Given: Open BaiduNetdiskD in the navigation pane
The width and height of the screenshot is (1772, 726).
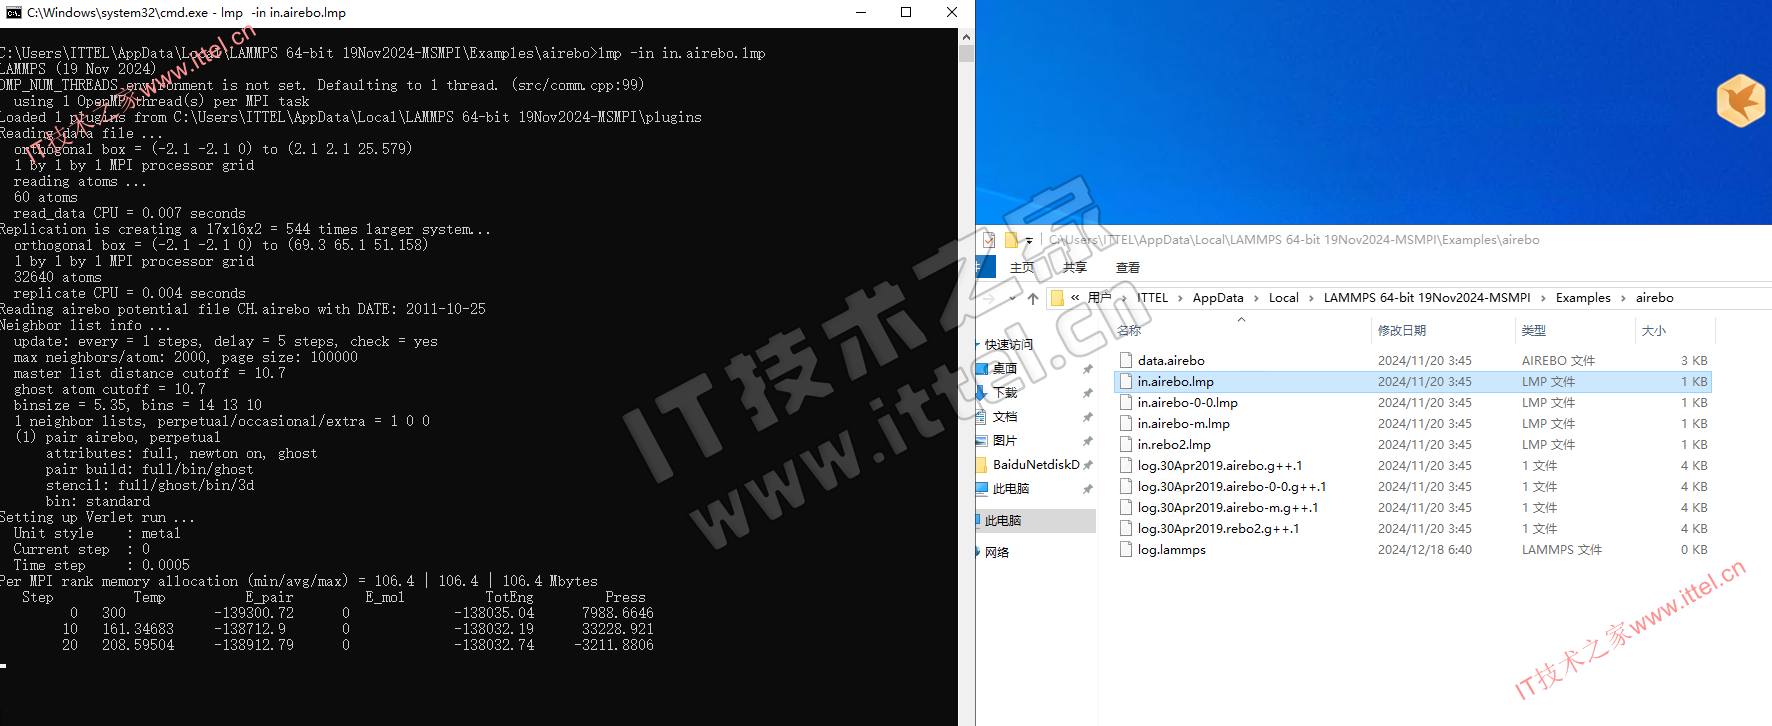Looking at the screenshot, I should coord(1036,465).
